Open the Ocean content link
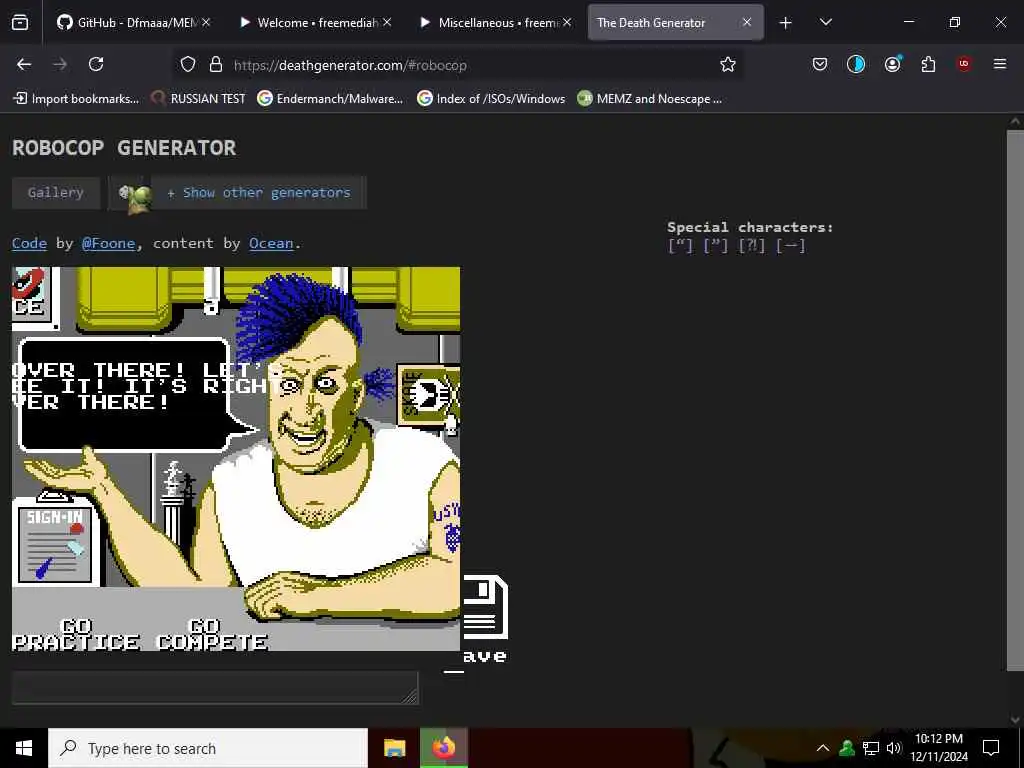 (x=271, y=244)
